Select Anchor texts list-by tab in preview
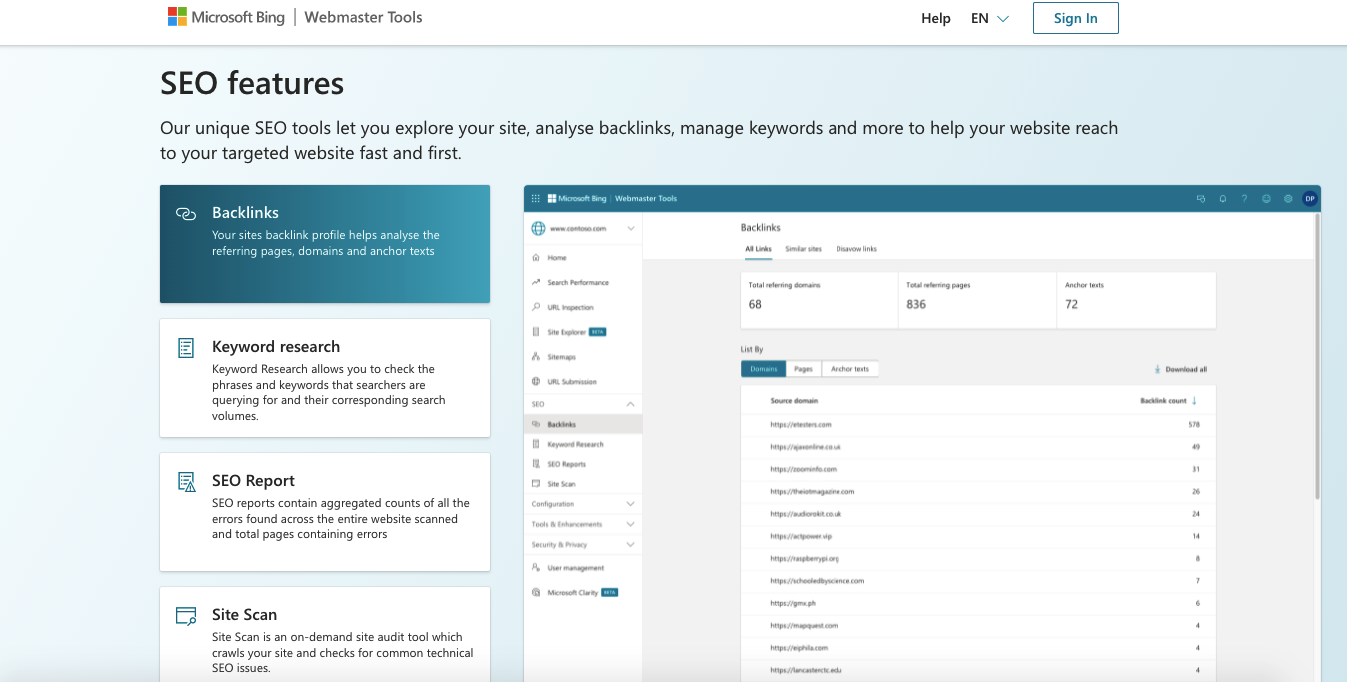Viewport: 1347px width, 682px height. point(850,369)
